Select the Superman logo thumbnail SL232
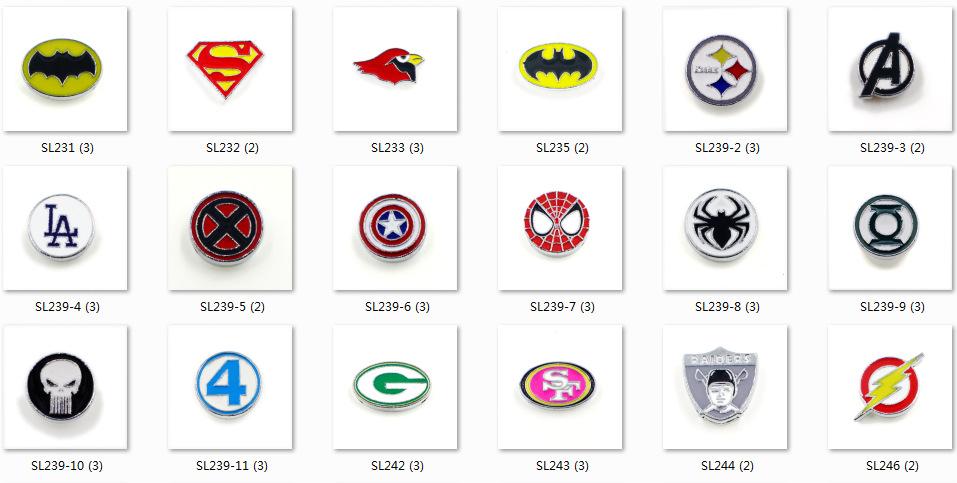The image size is (957, 483). pyautogui.click(x=230, y=69)
